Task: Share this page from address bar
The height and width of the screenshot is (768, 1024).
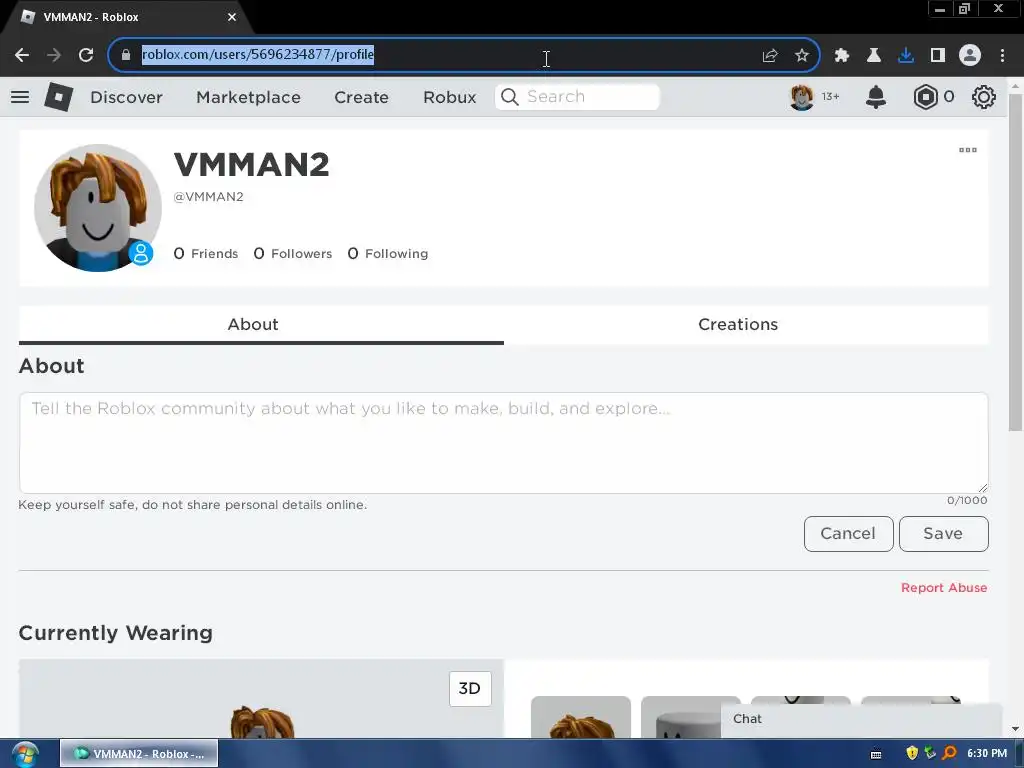Action: click(770, 55)
